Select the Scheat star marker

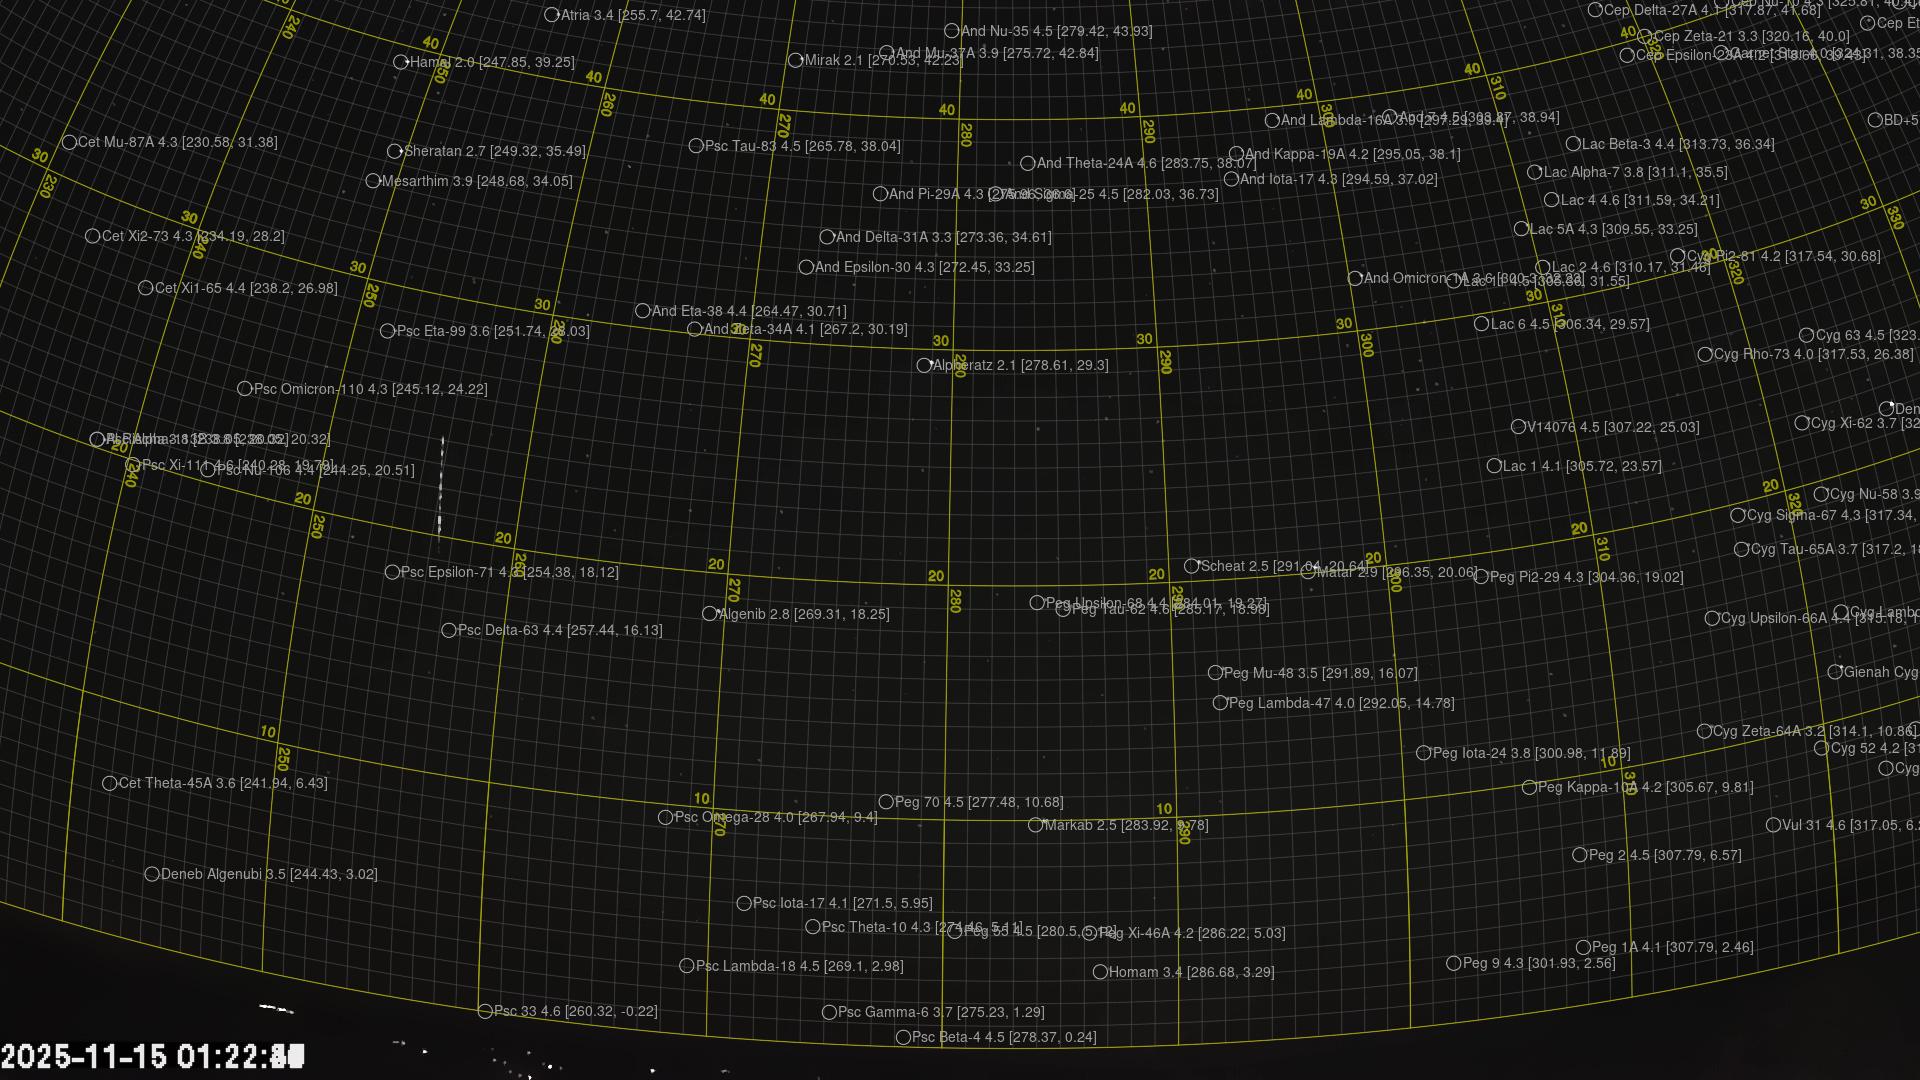coord(1191,567)
